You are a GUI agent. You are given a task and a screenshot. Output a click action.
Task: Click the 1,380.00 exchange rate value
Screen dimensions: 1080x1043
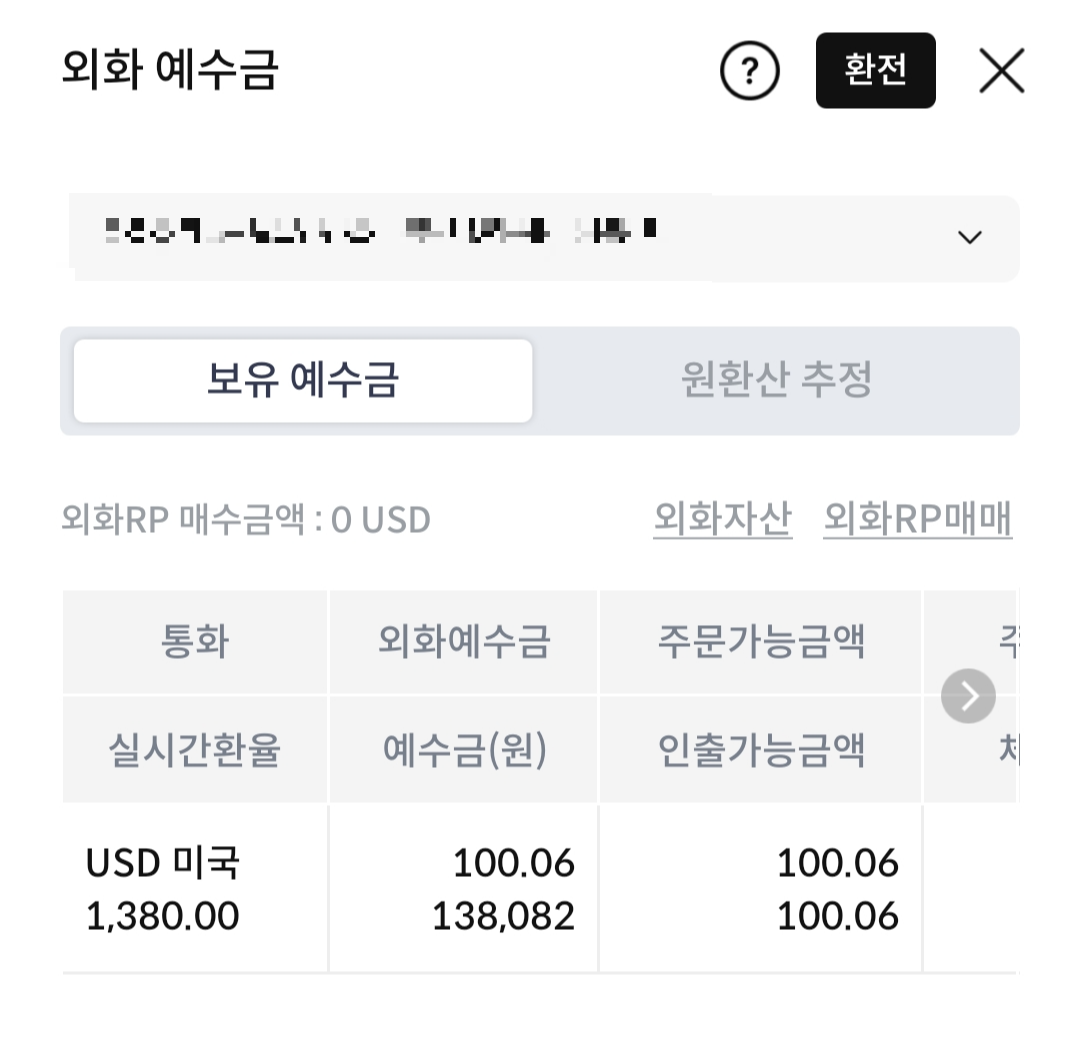tap(163, 914)
